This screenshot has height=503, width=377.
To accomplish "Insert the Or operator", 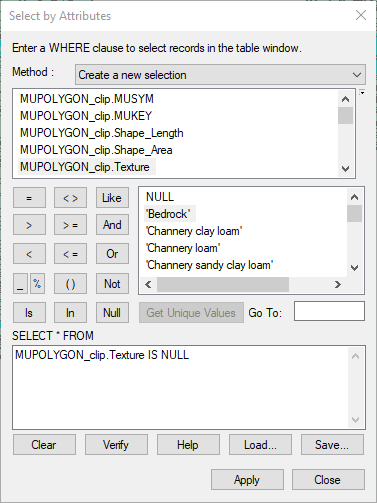I will 112,254.
